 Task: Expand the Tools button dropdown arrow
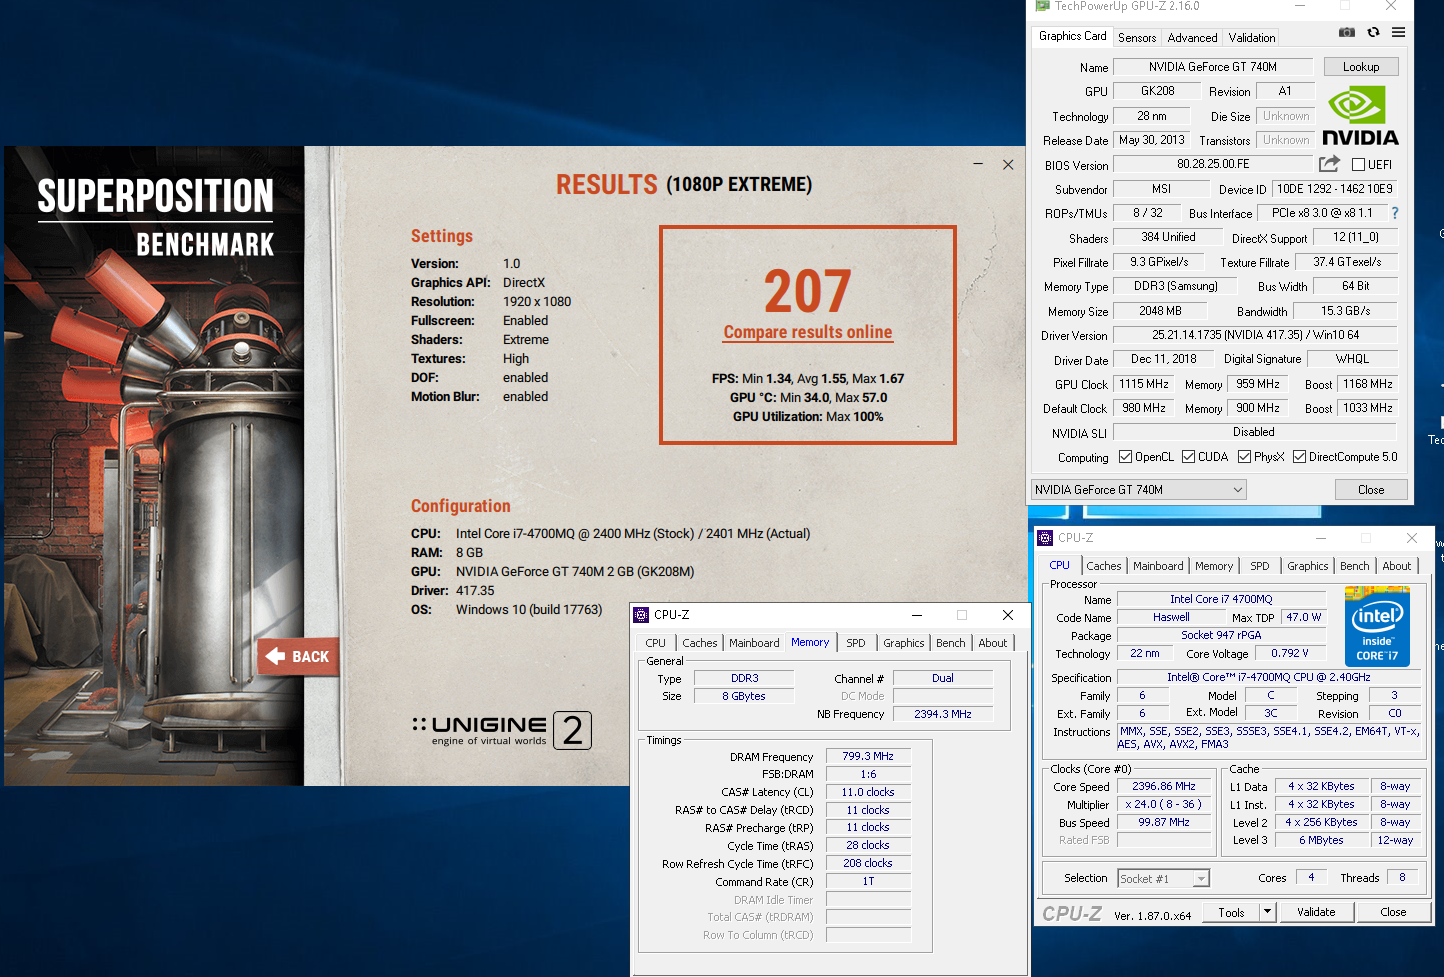1267,912
